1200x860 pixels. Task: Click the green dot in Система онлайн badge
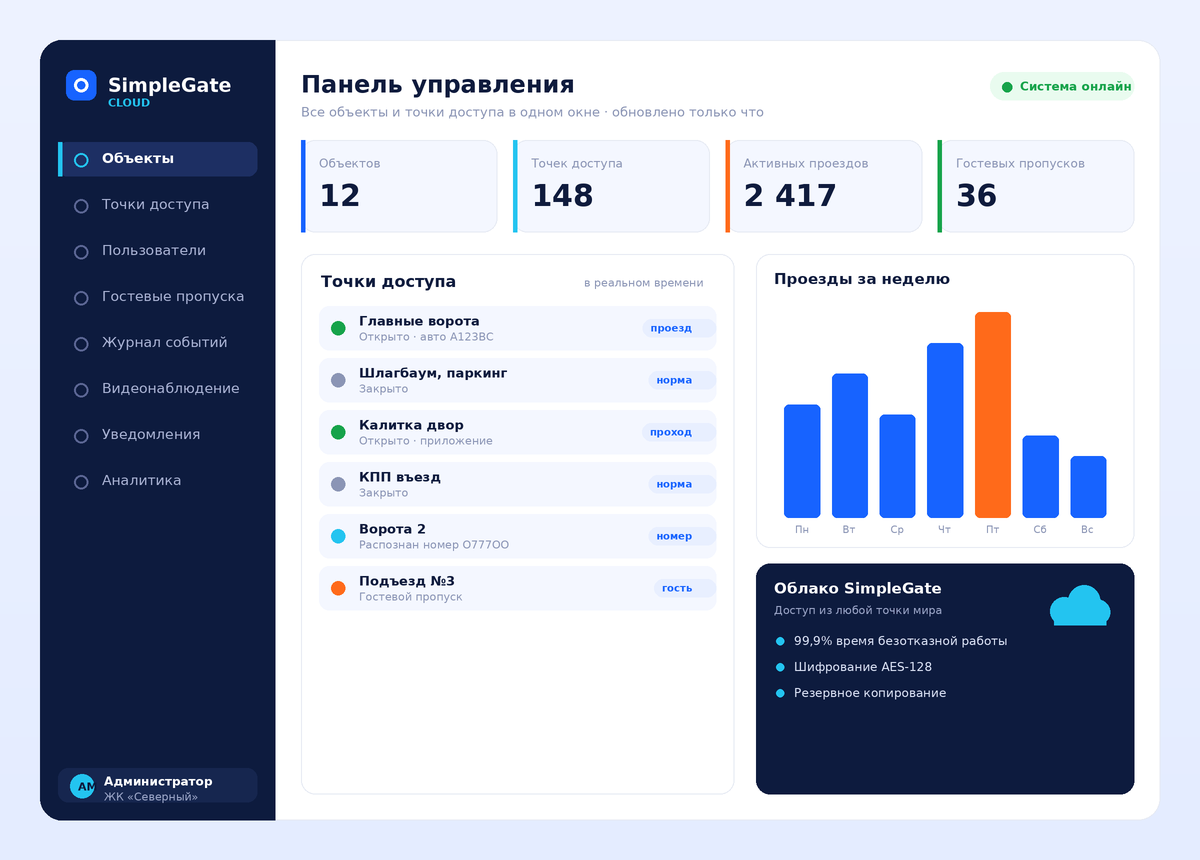1007,87
